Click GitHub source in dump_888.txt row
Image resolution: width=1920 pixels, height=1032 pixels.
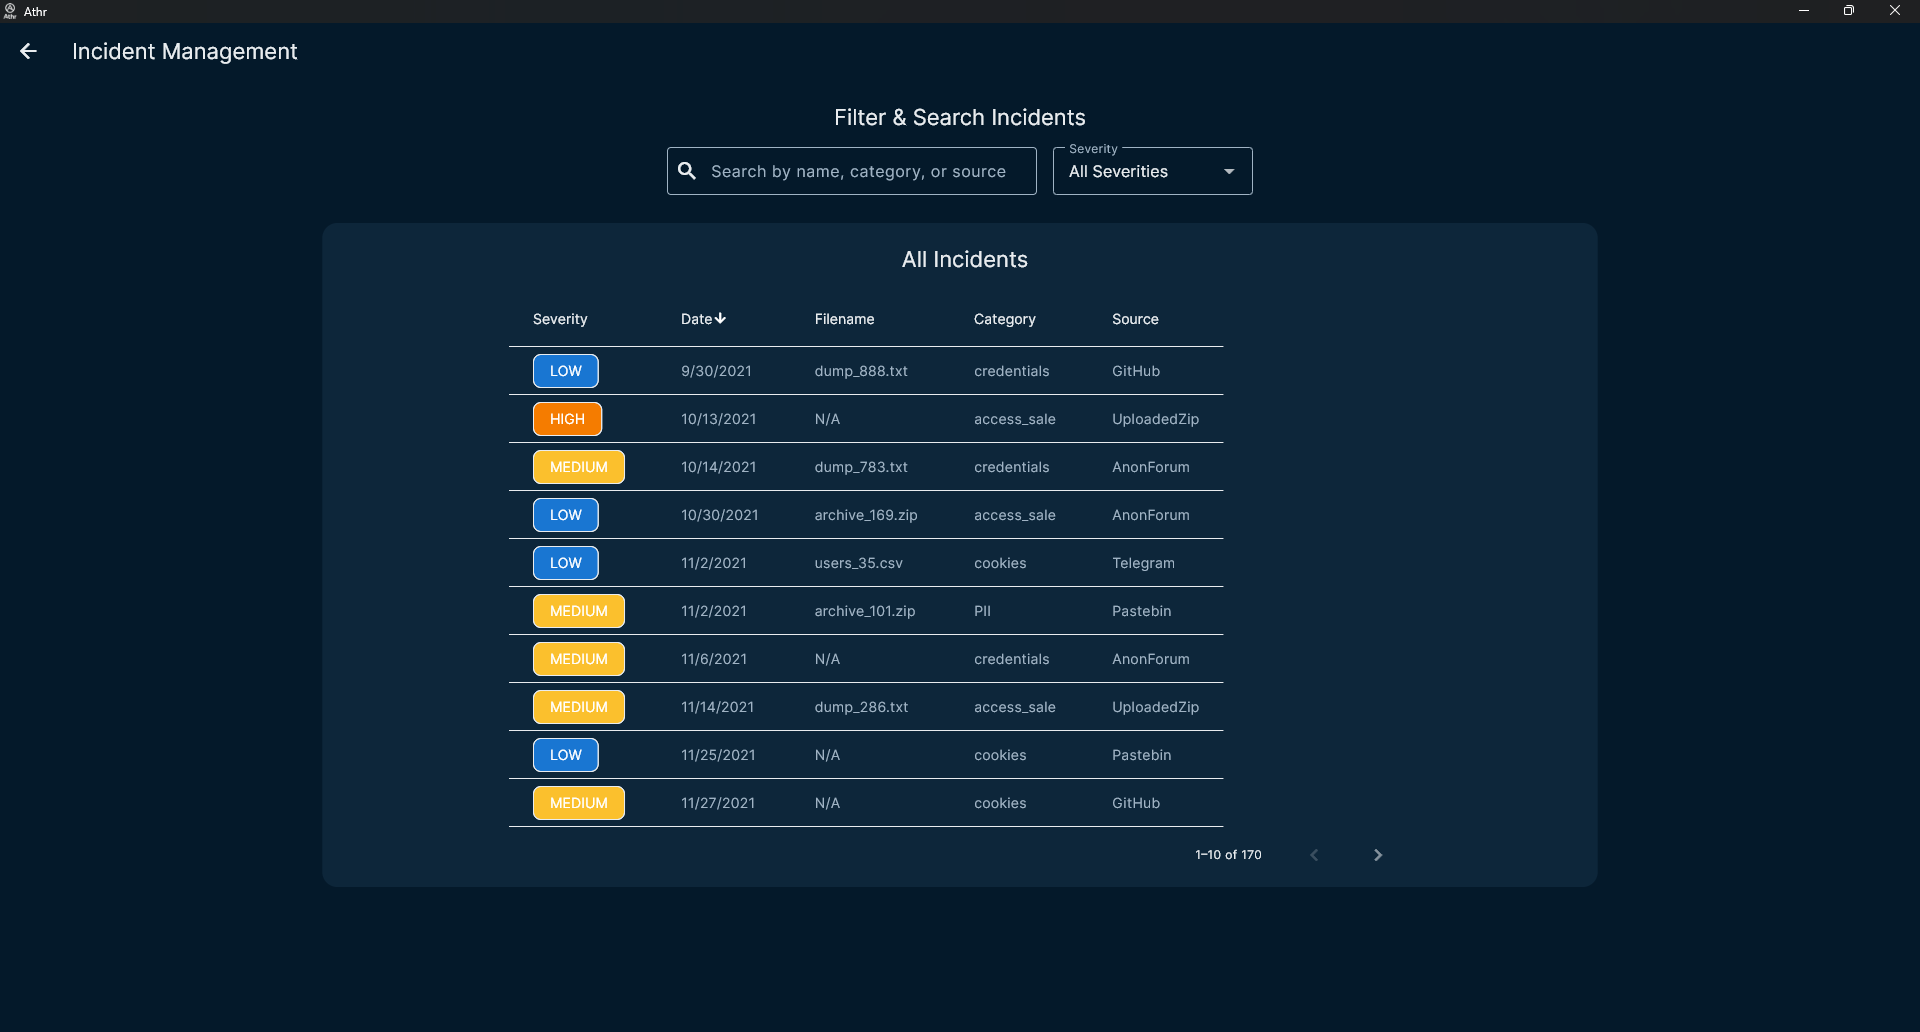[x=1136, y=371]
